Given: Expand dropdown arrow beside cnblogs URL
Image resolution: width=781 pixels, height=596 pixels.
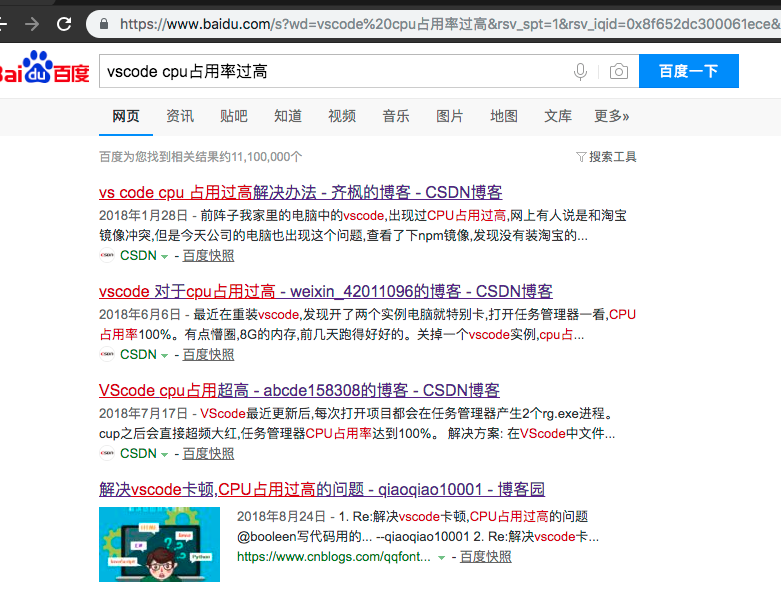Looking at the screenshot, I should pos(441,558).
